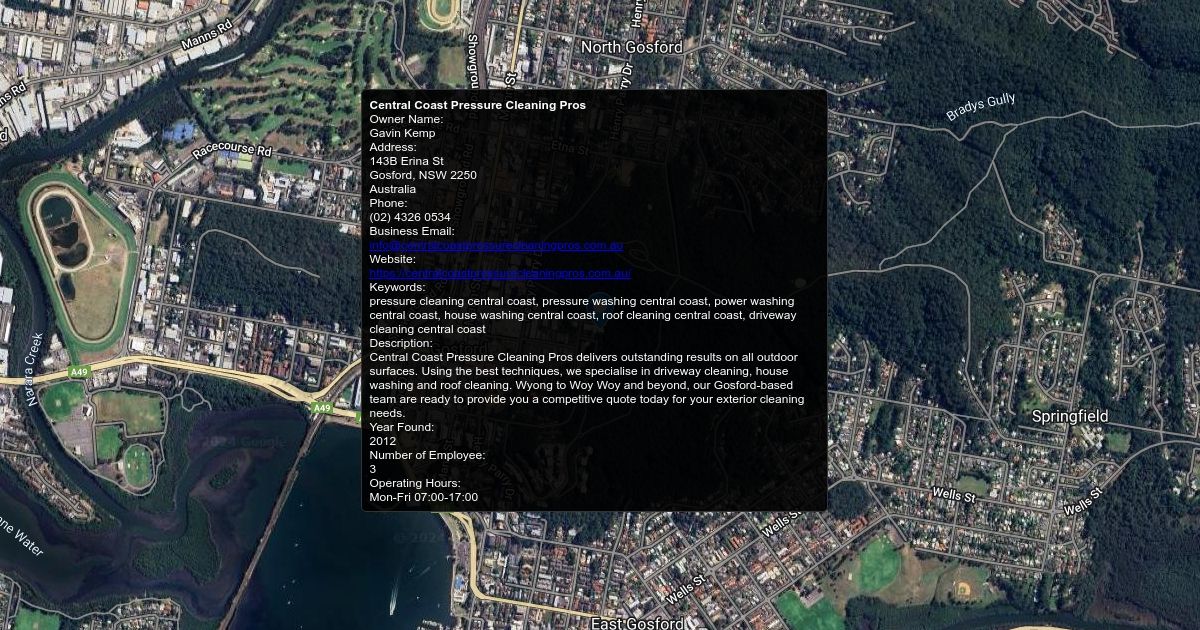Click the Manns Rd street label
1200x630 pixels.
207,34
